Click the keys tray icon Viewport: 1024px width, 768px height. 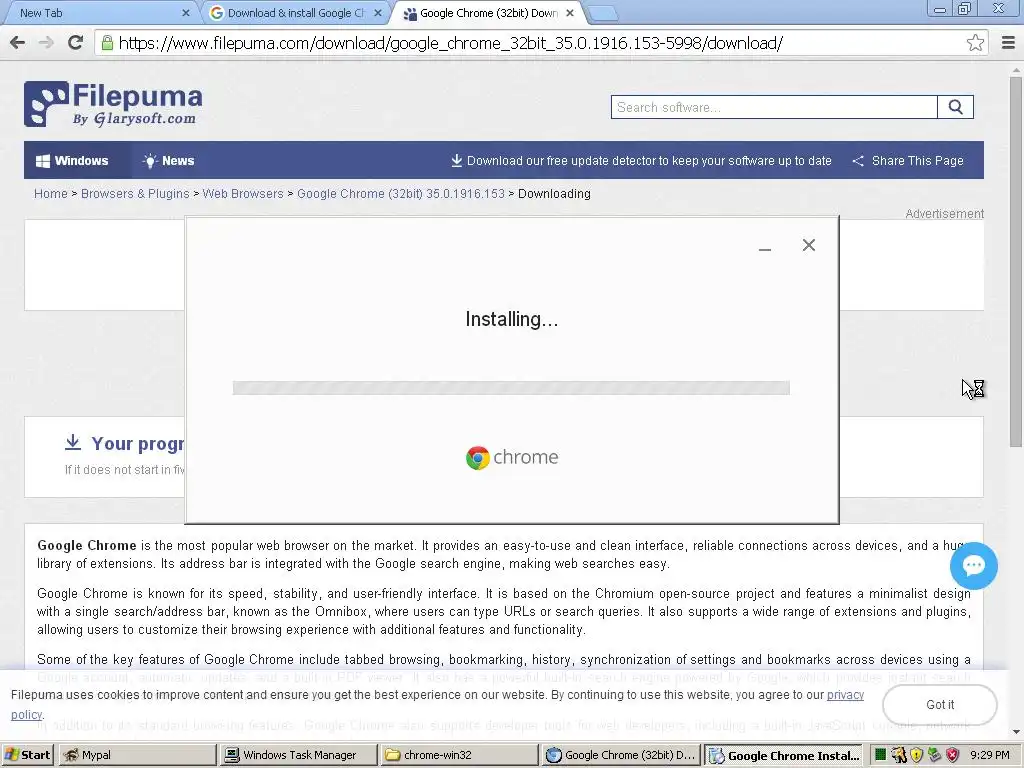click(x=899, y=755)
